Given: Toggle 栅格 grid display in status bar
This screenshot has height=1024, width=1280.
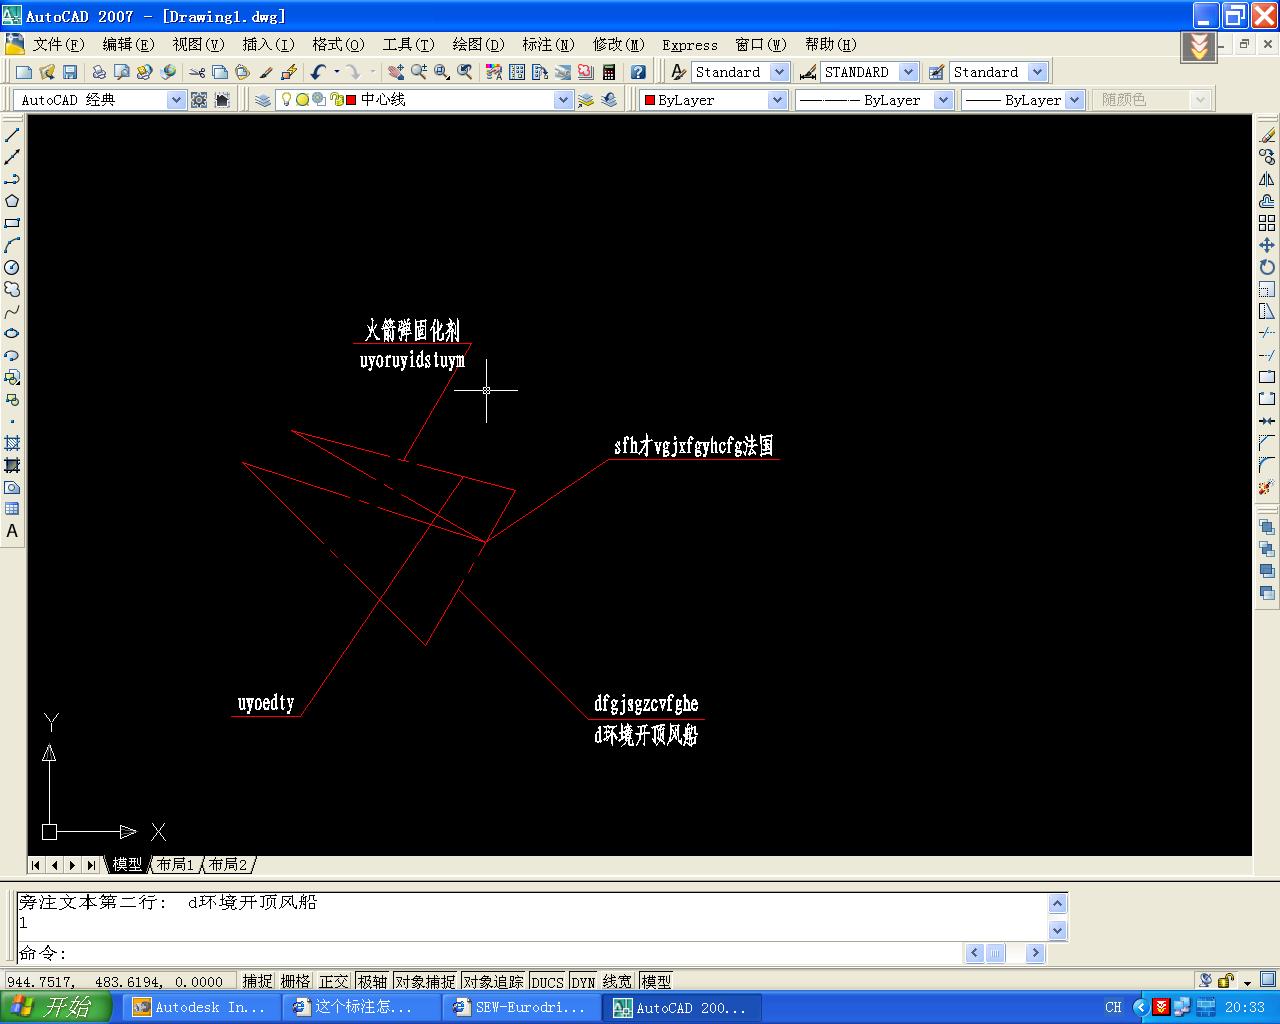Looking at the screenshot, I should (295, 982).
